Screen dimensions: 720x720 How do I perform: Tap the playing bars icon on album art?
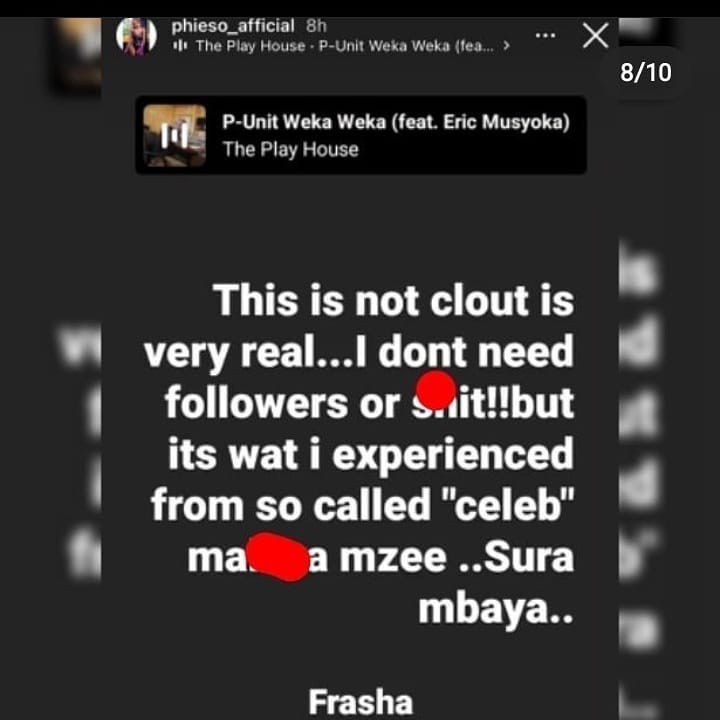(x=174, y=135)
